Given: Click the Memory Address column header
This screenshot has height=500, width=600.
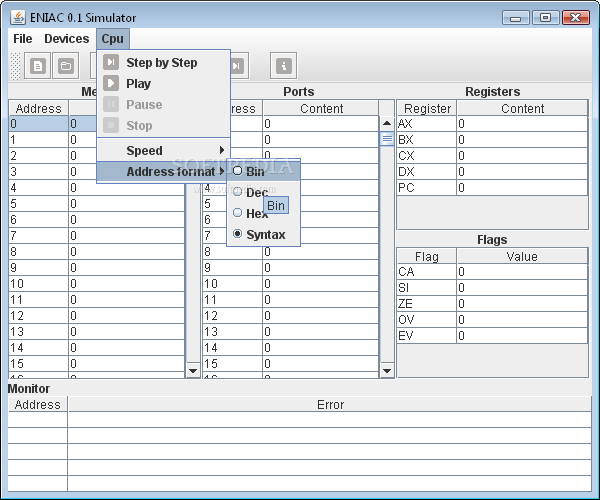Looking at the screenshot, I should coord(38,108).
